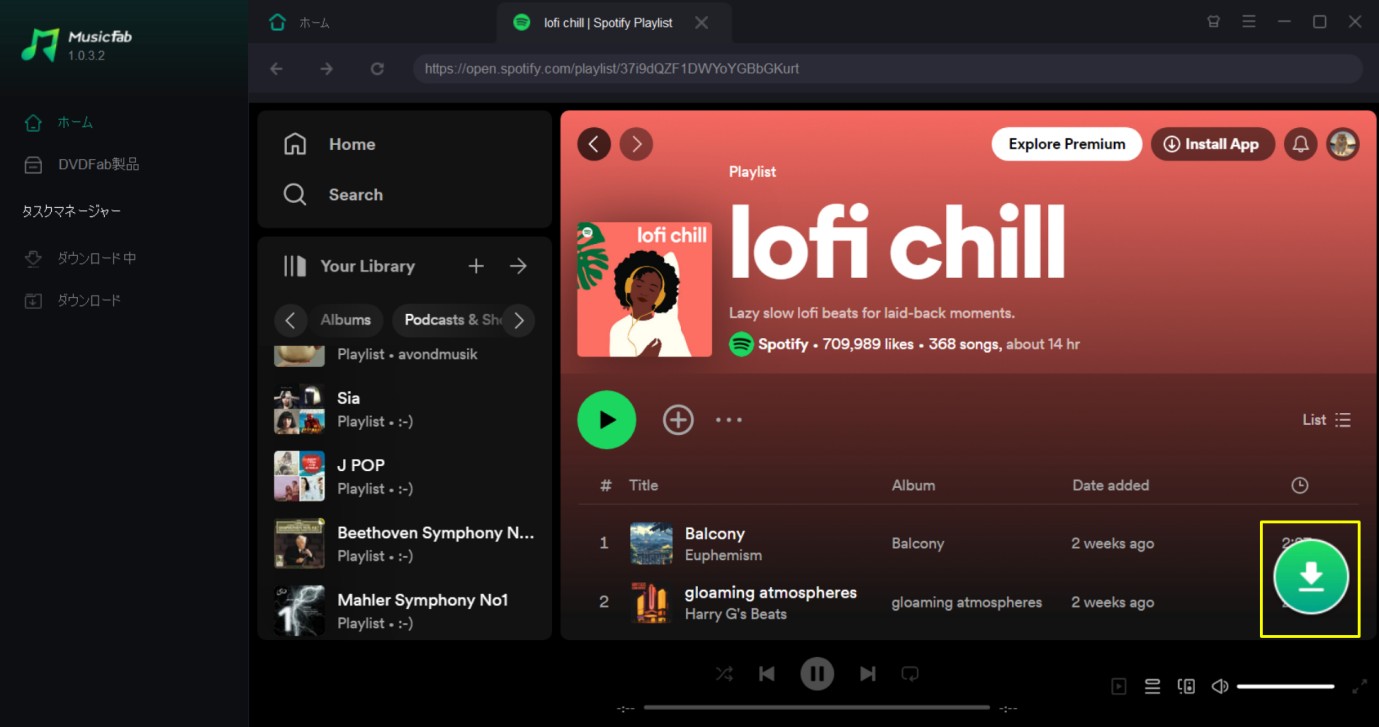The image size is (1379, 727).
Task: Collapse Your Library panel
Action: (349, 266)
